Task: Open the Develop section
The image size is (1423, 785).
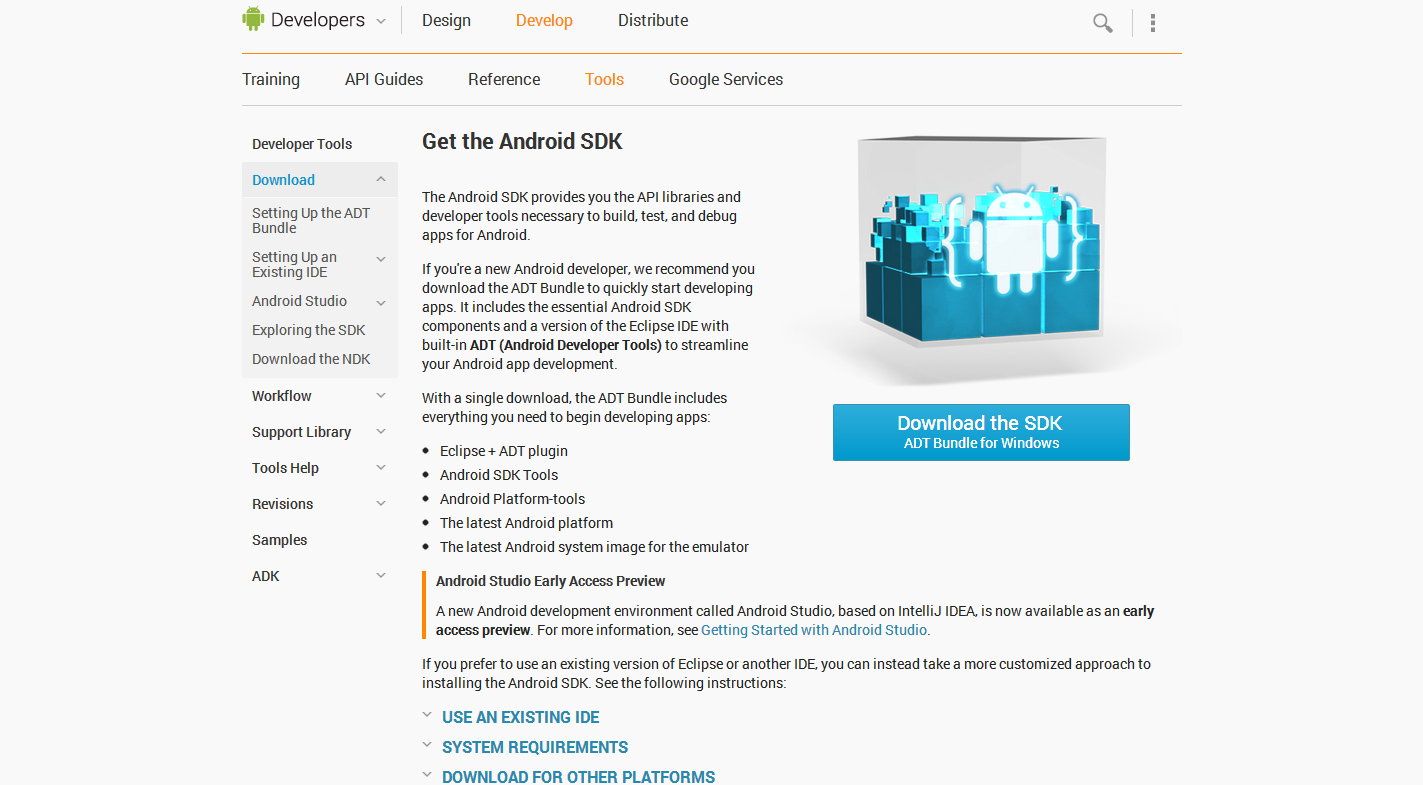Action: [x=544, y=20]
